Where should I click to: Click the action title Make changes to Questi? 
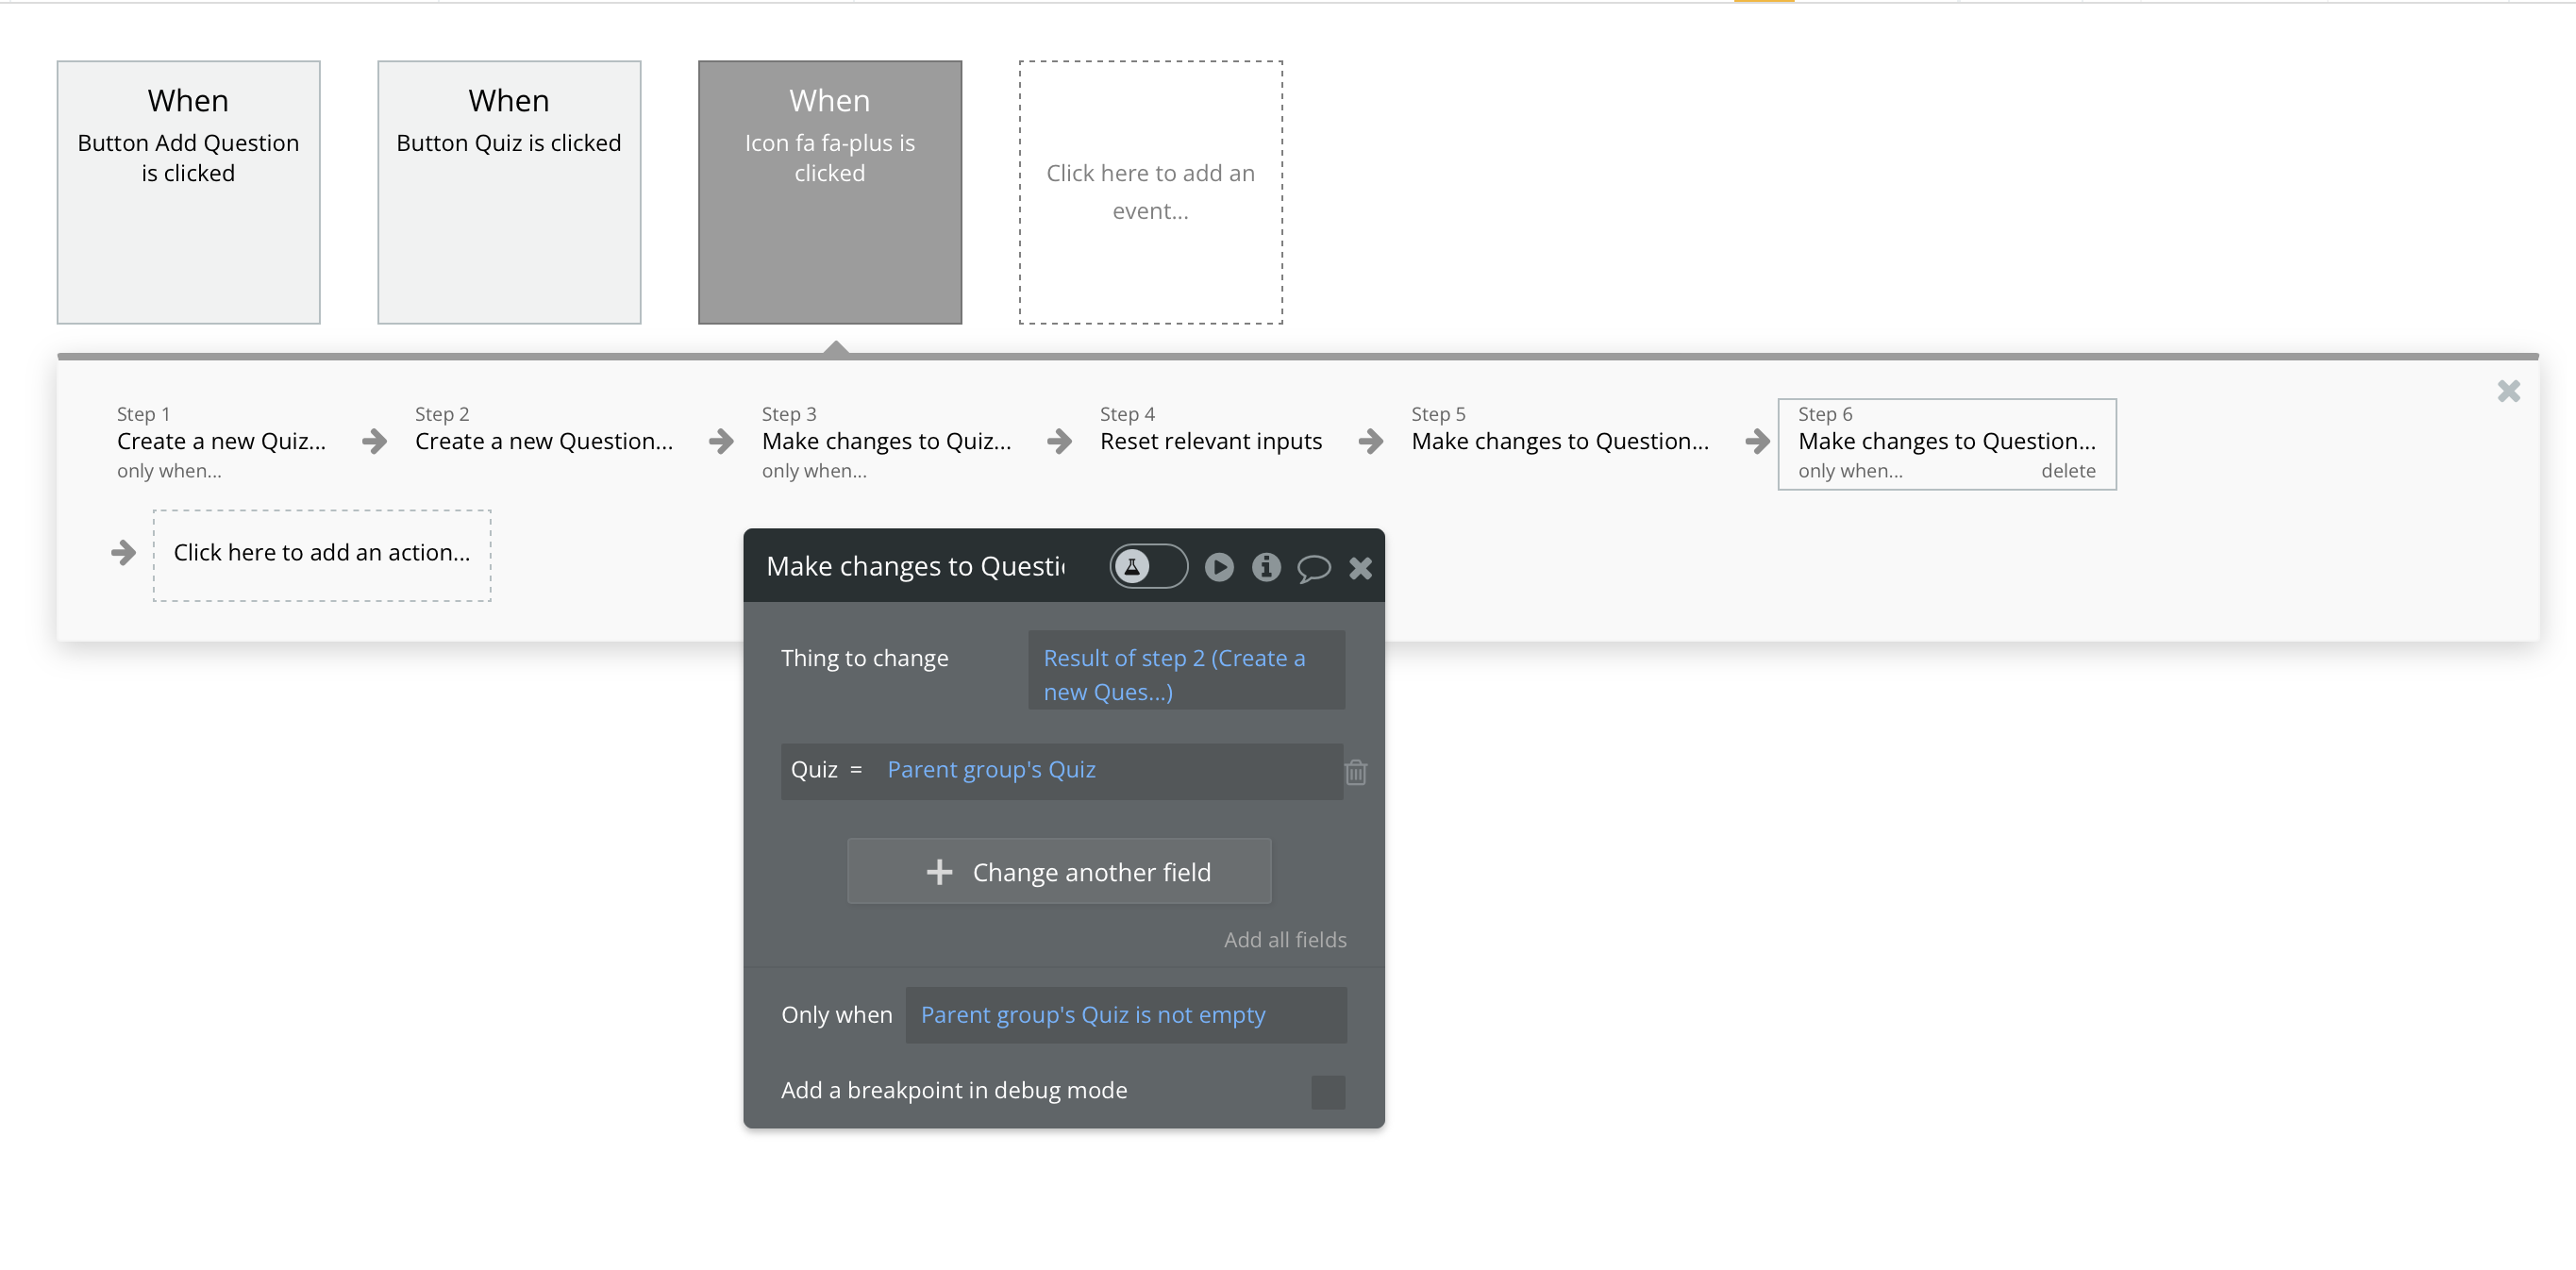tap(915, 566)
